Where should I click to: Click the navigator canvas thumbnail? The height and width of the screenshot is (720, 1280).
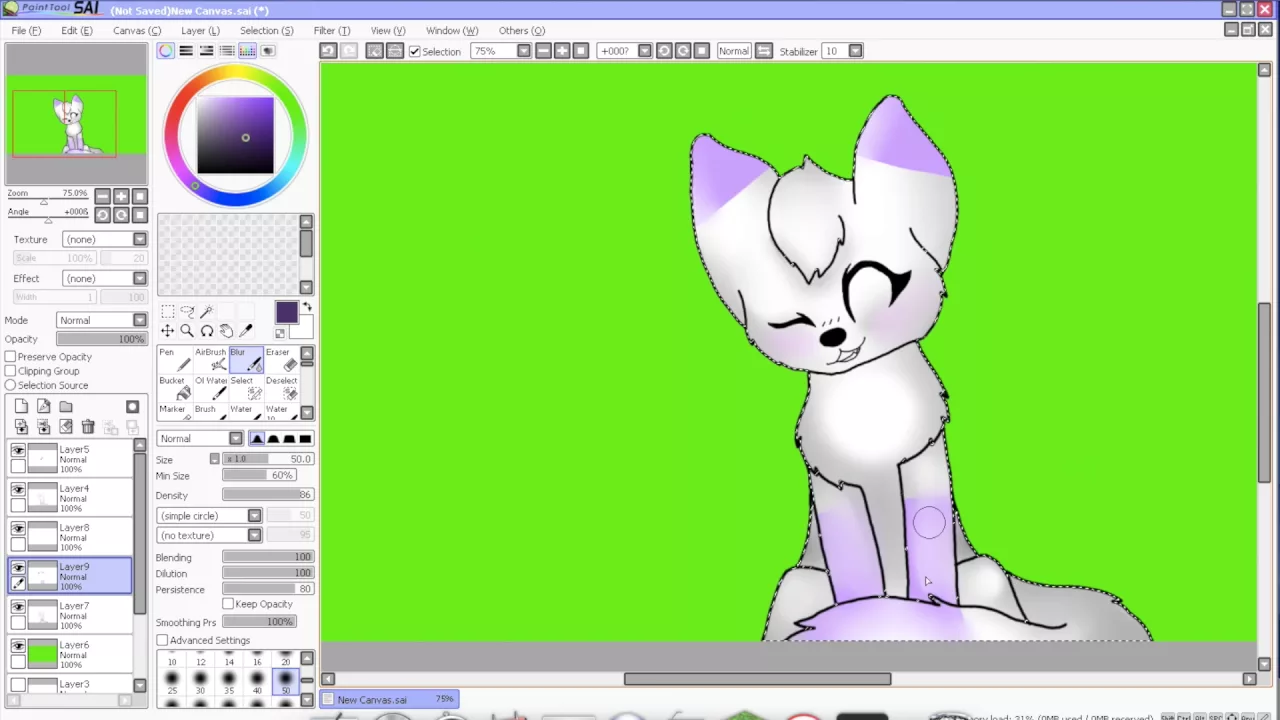coord(77,116)
